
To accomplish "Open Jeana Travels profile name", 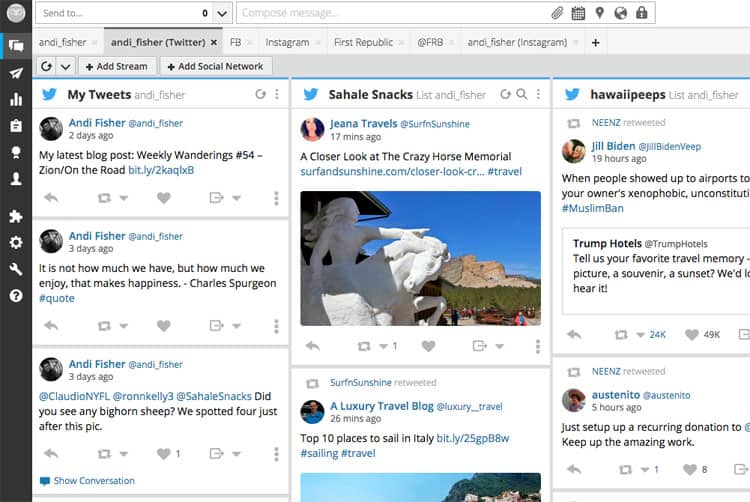I will [x=364, y=123].
